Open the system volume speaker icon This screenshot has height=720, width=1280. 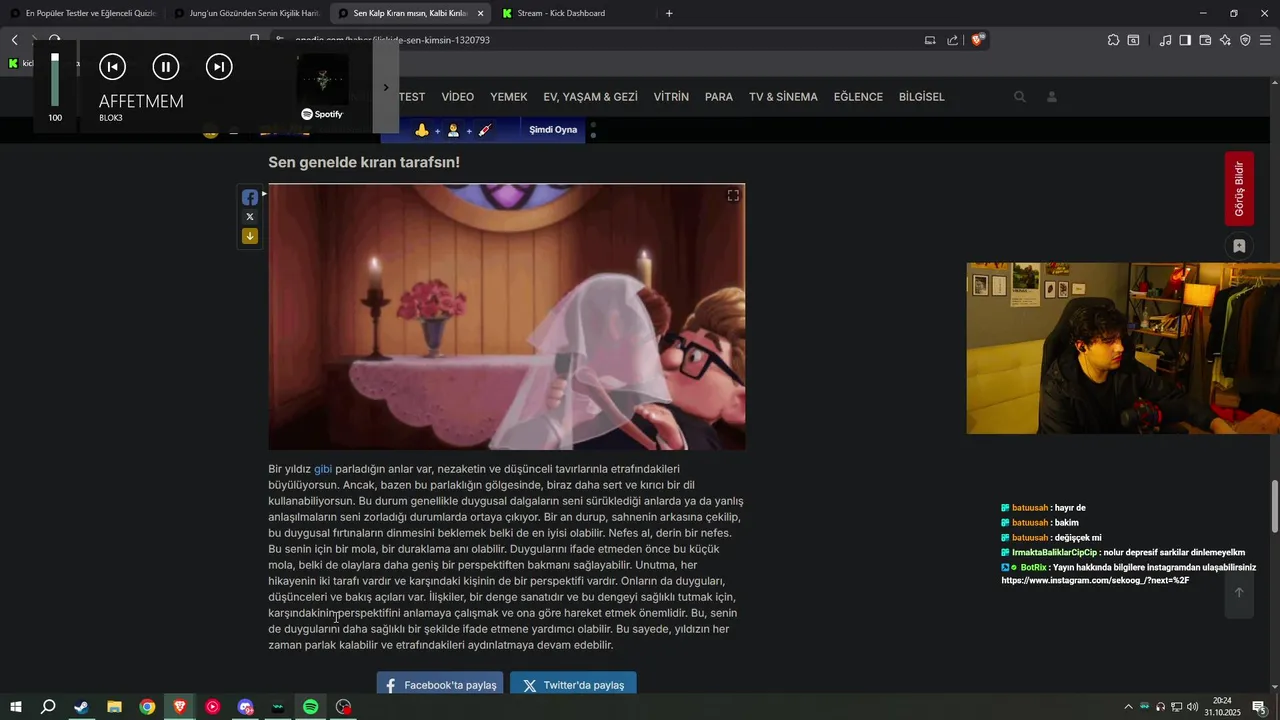(1193, 707)
